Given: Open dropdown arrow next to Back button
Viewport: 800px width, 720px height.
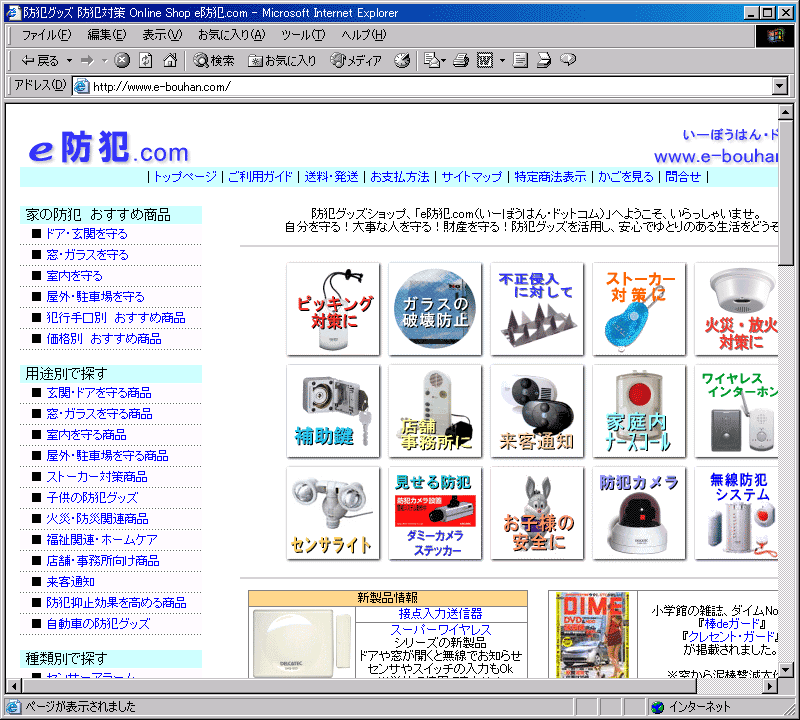Looking at the screenshot, I should point(69,61).
